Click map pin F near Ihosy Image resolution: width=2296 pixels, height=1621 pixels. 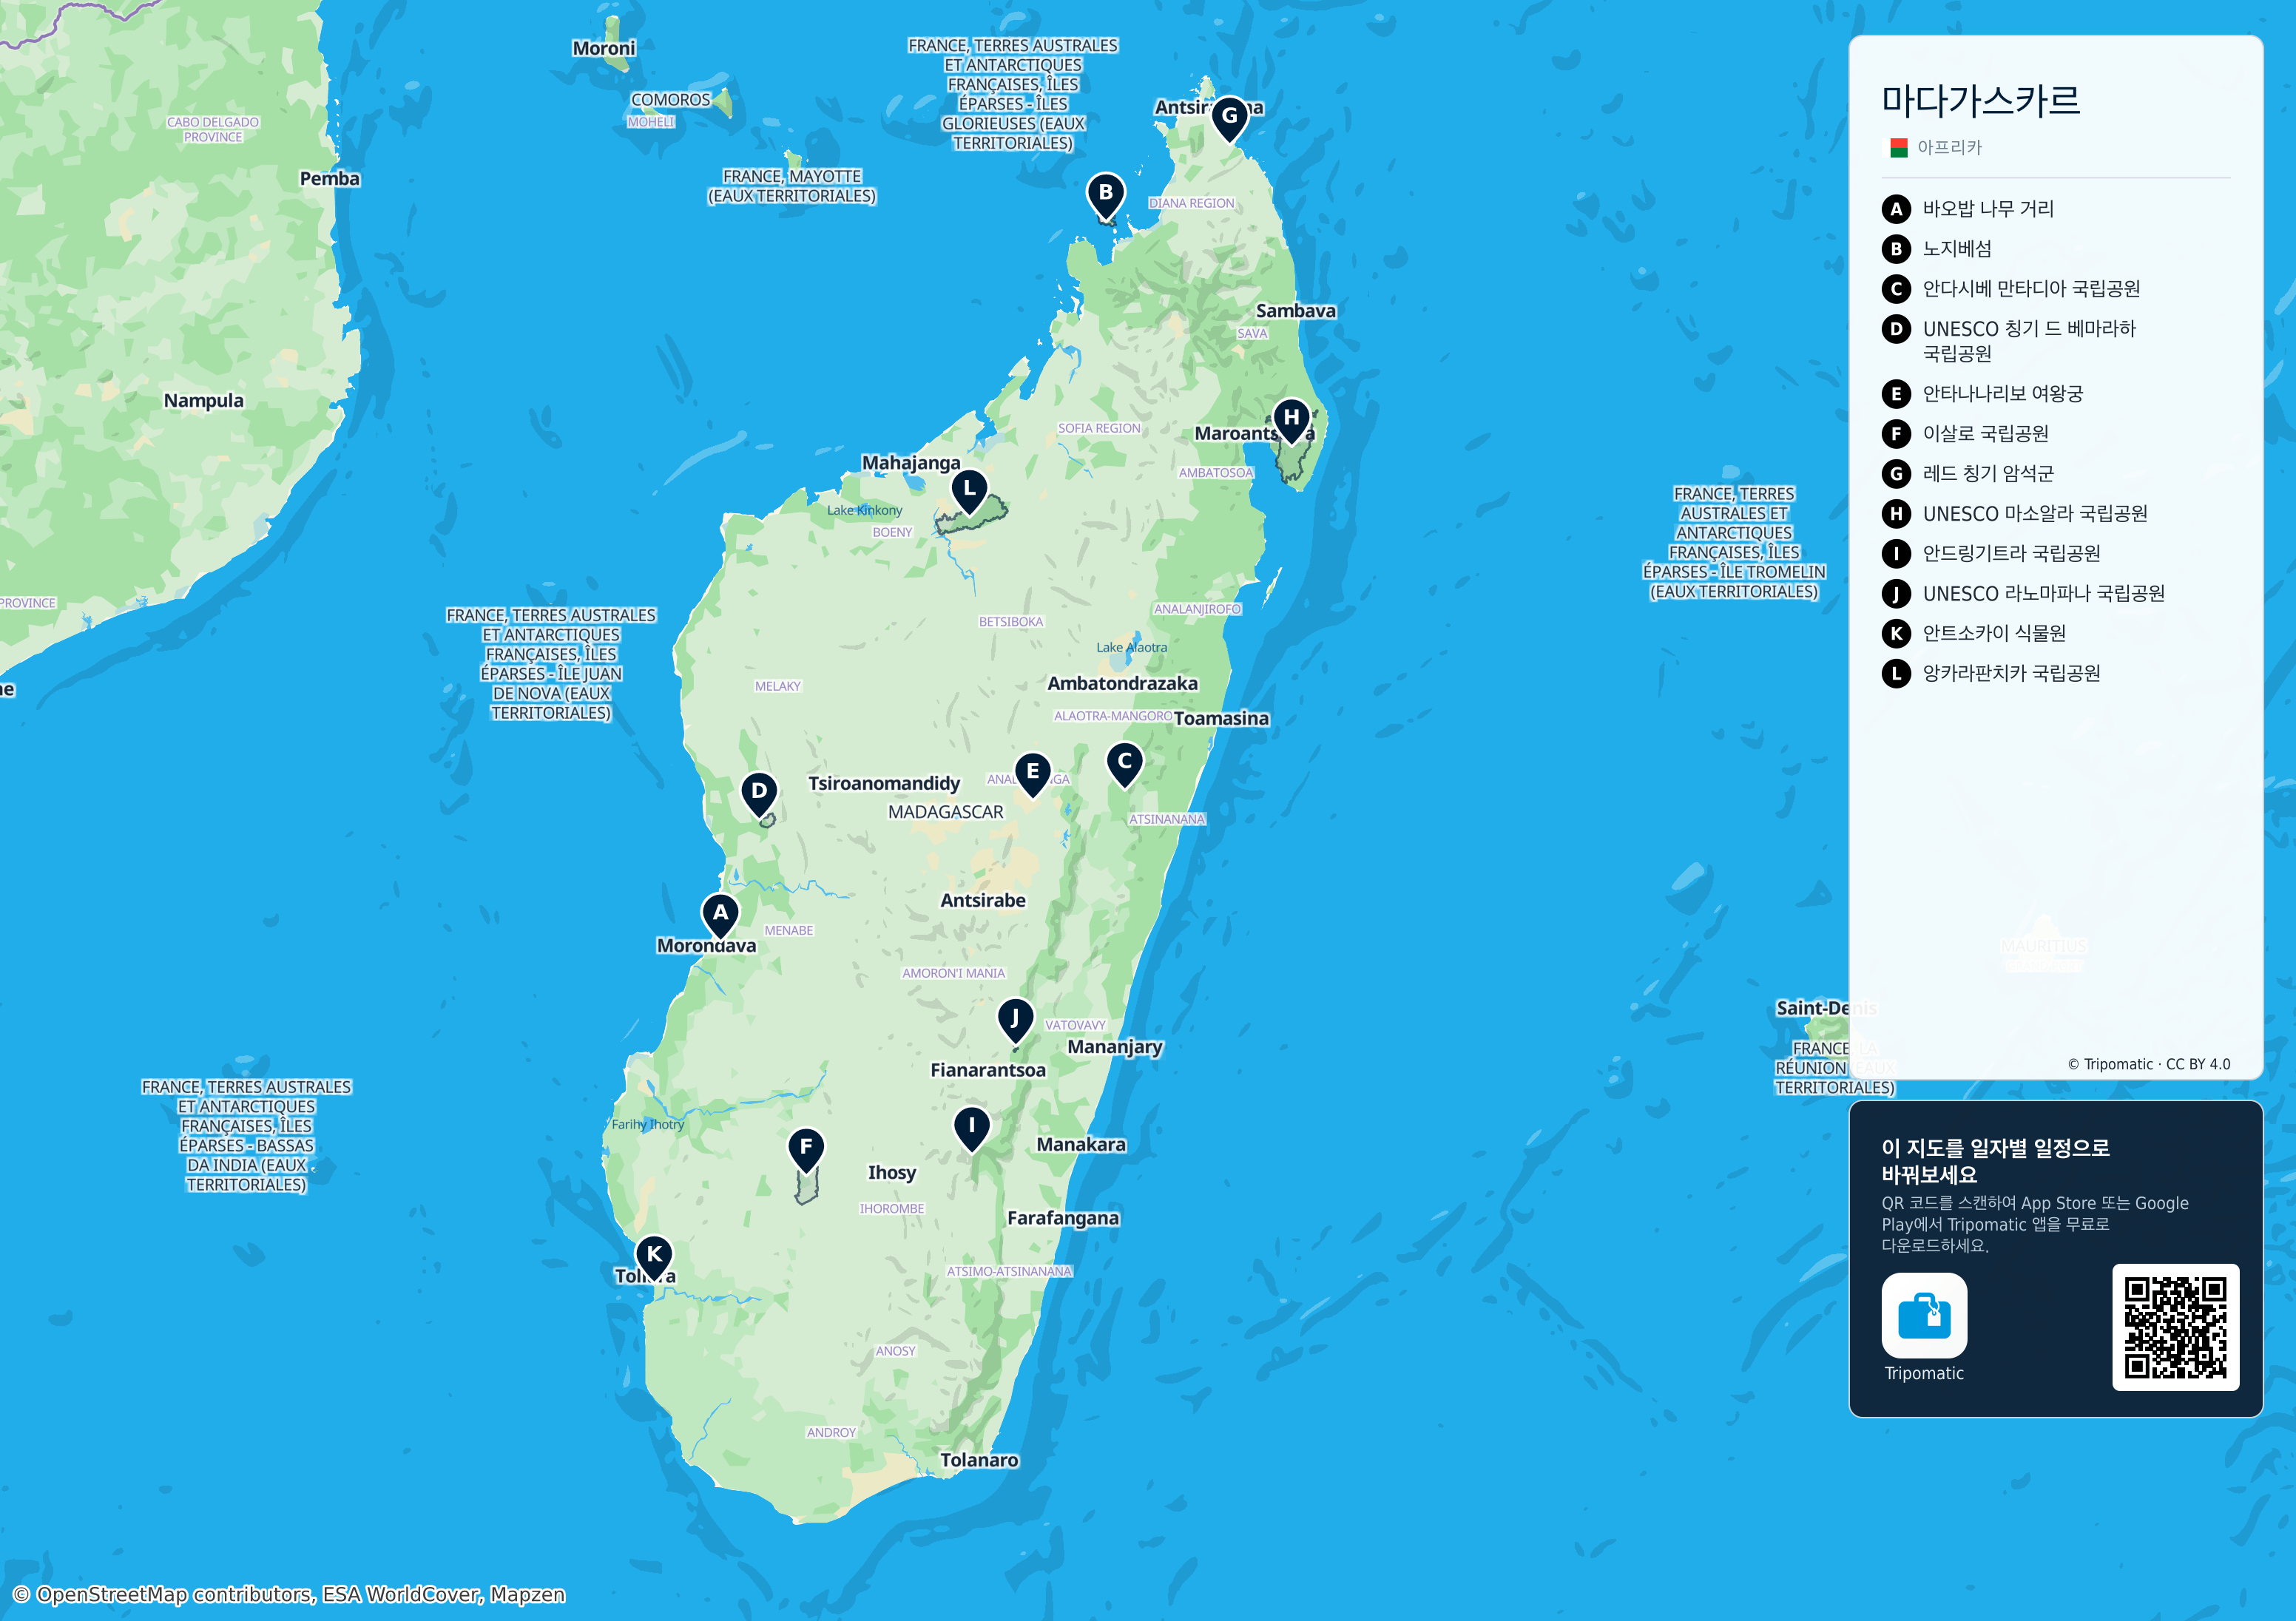point(806,1149)
